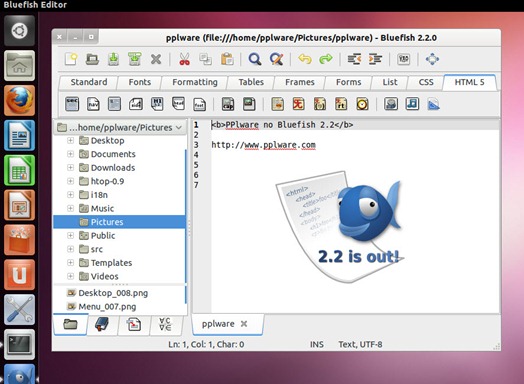
Task: Insert HTML5 canvas tag icon
Action: coord(433,104)
